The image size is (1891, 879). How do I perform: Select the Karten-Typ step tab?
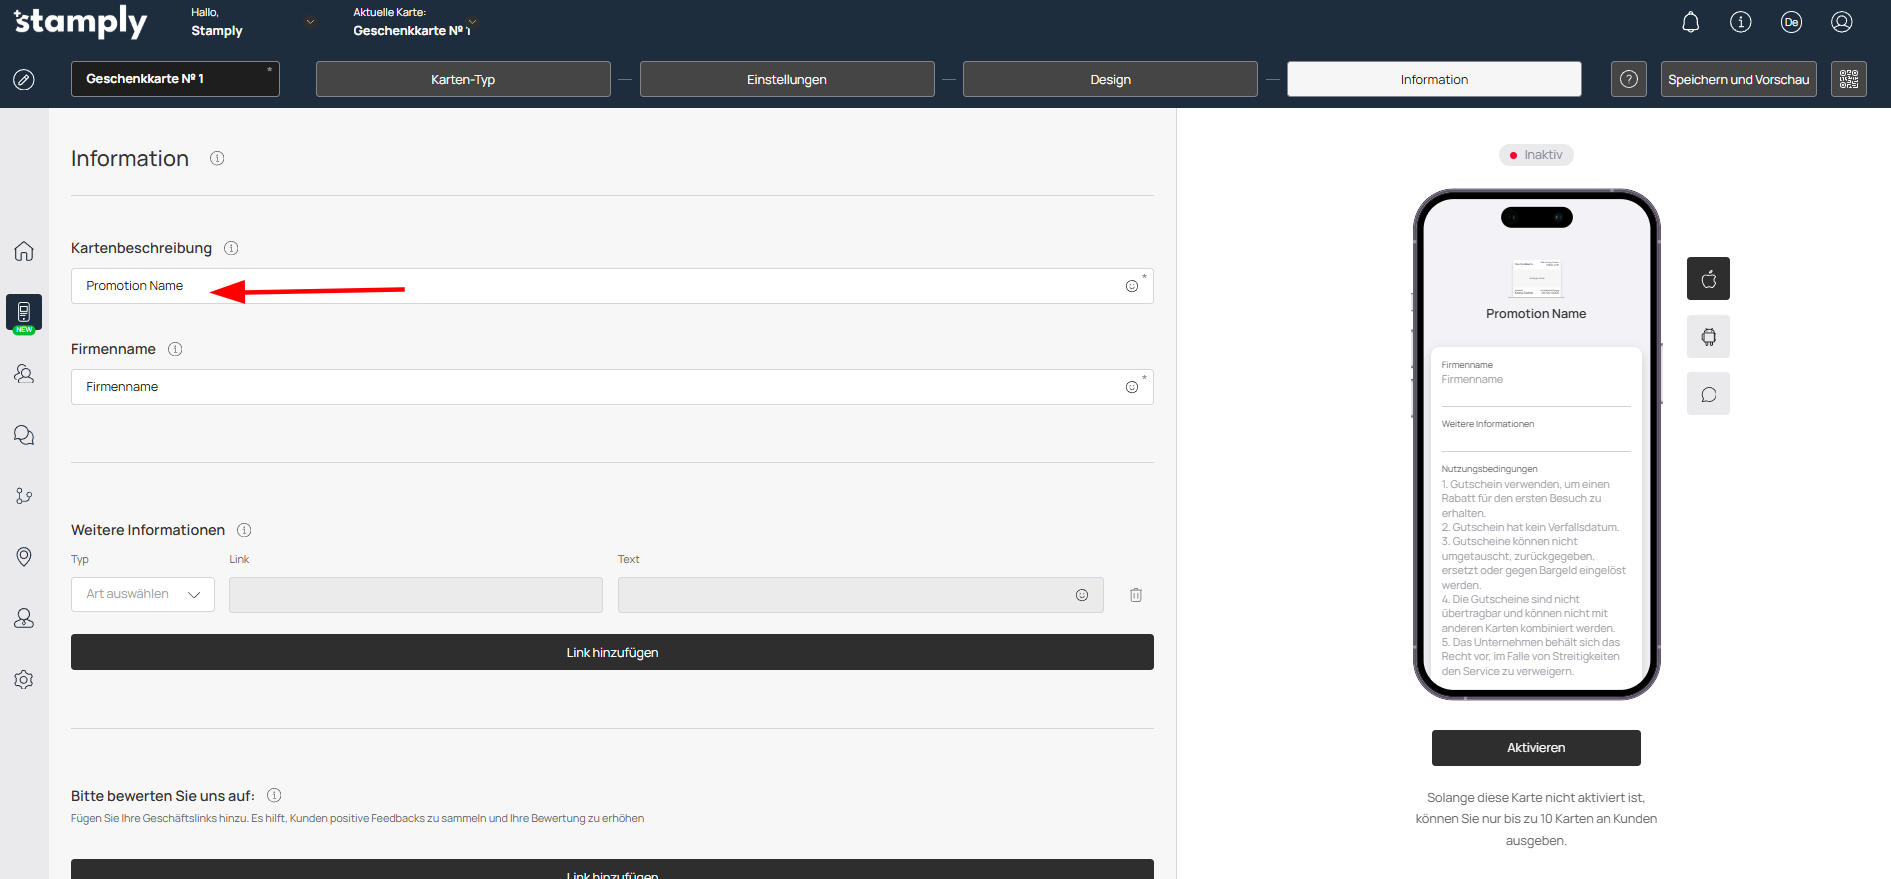(463, 79)
